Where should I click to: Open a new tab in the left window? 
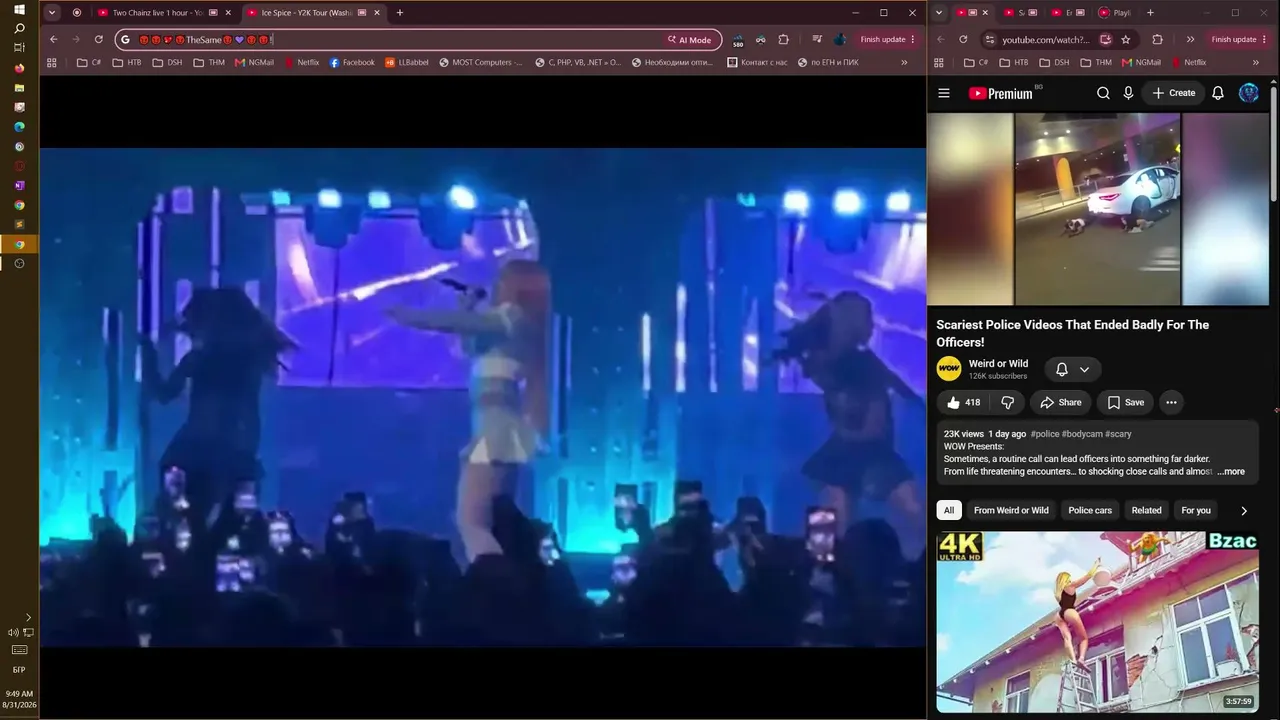point(400,13)
